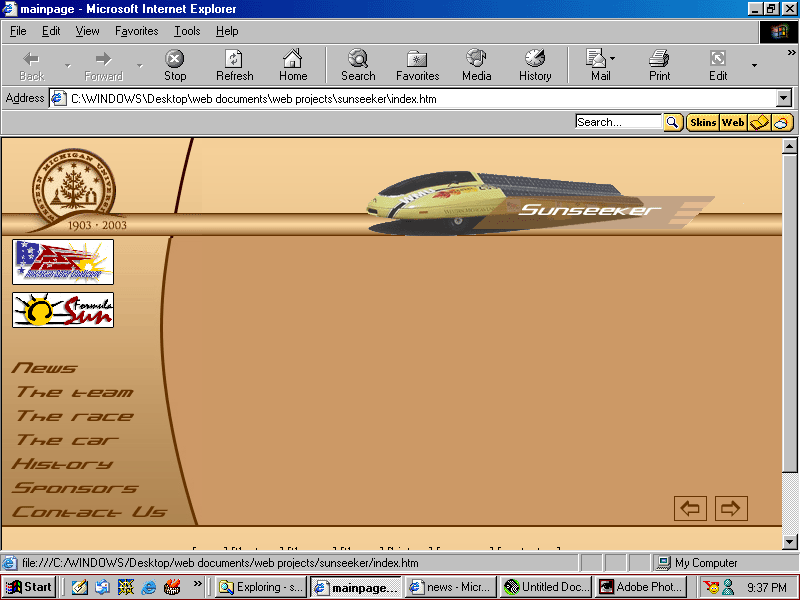This screenshot has width=800, height=600.
Task: Click the yellow highlighter toolbar icon
Action: click(759, 122)
